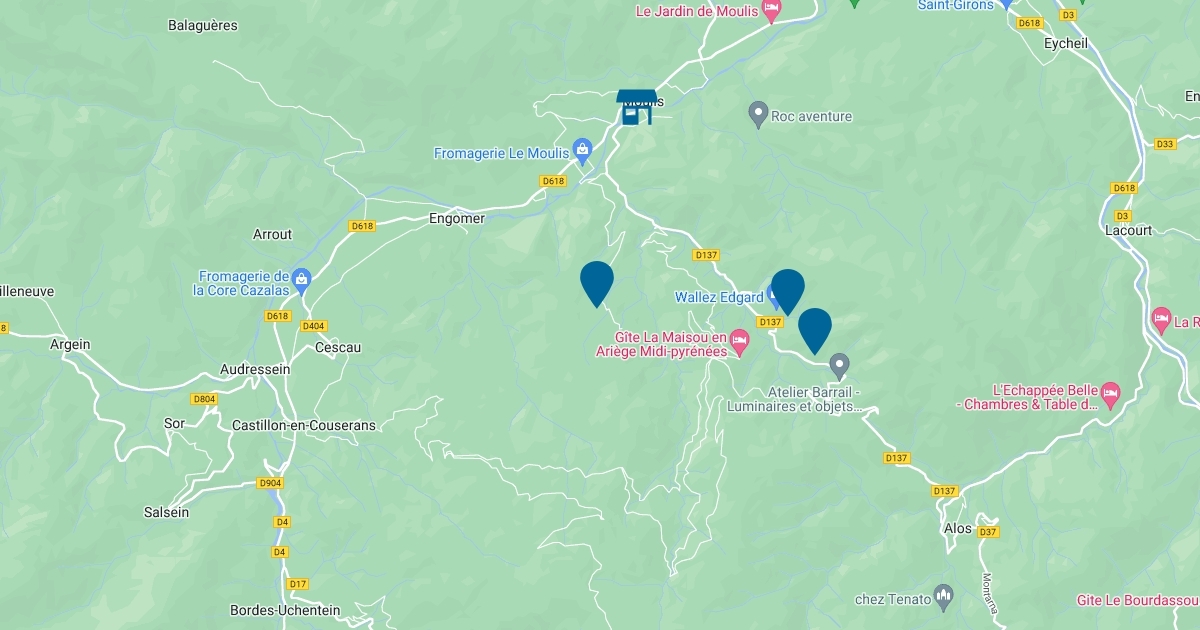Open the Roc aventure location pin
This screenshot has width=1200, height=630.
click(758, 114)
